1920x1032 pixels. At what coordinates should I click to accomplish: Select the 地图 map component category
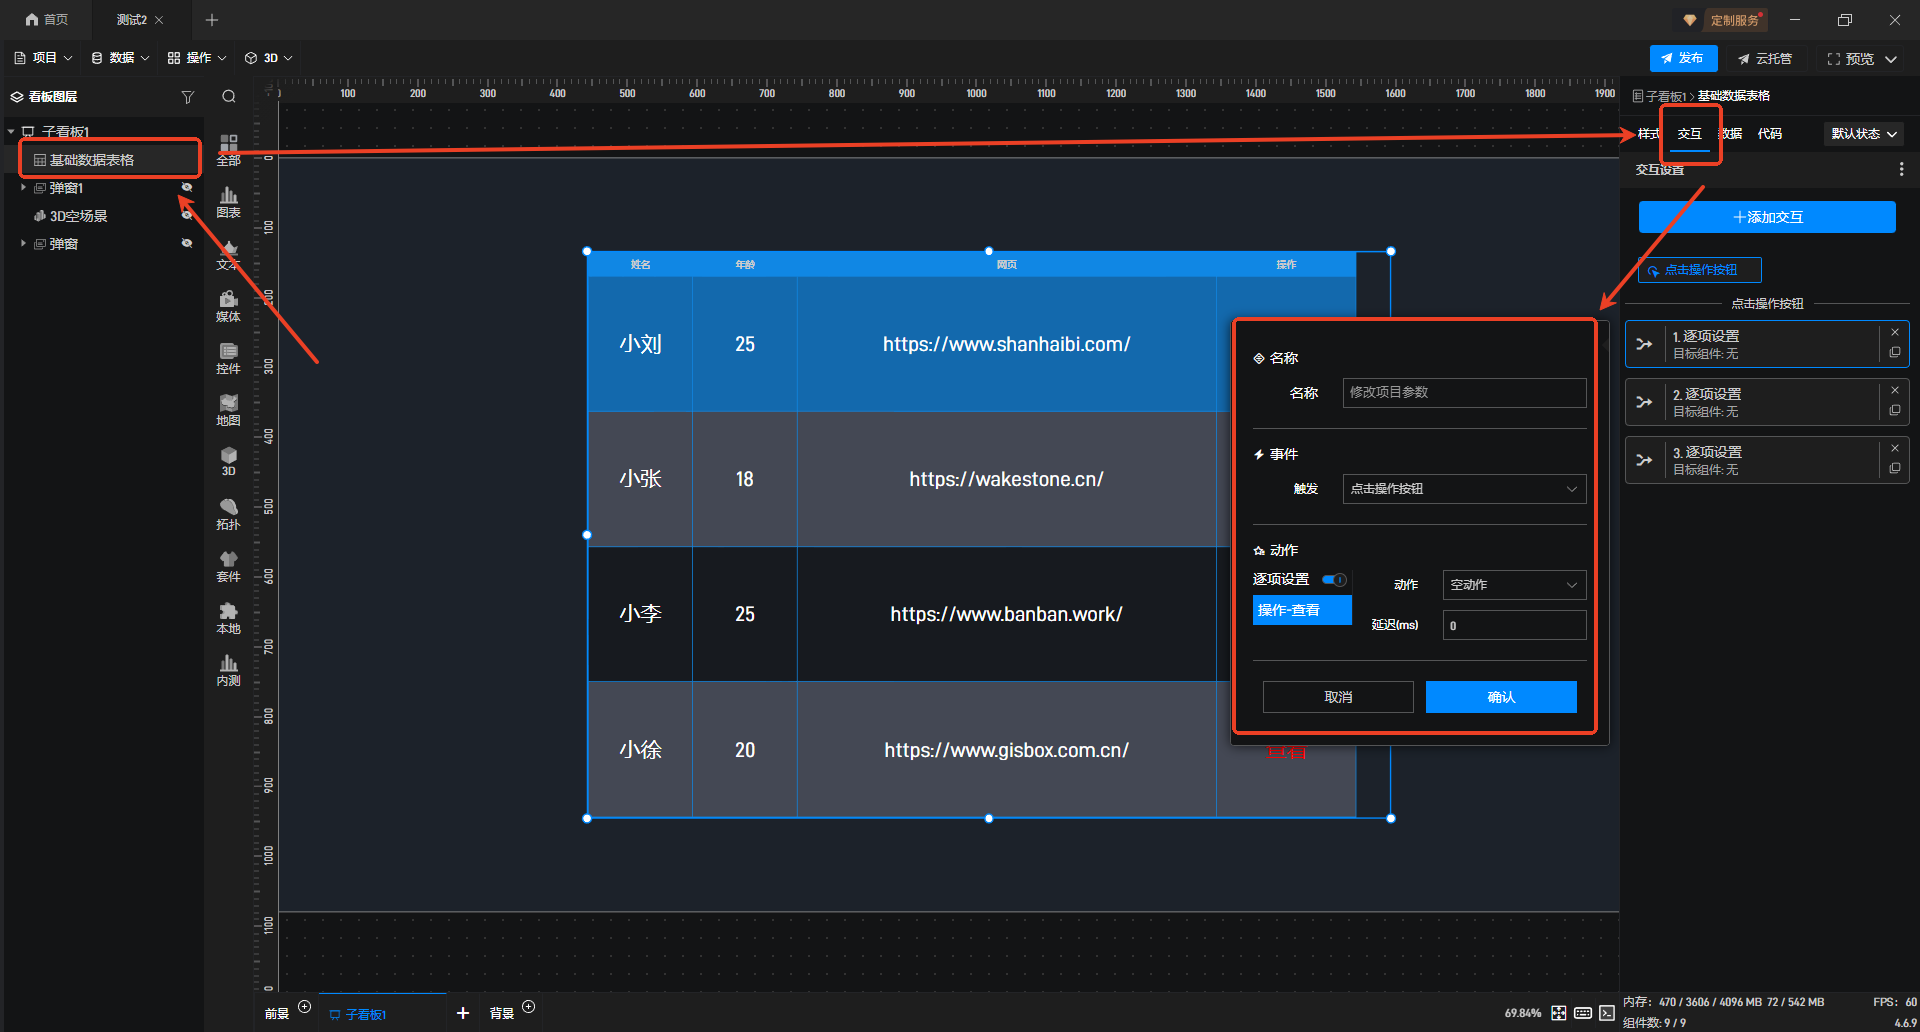228,409
